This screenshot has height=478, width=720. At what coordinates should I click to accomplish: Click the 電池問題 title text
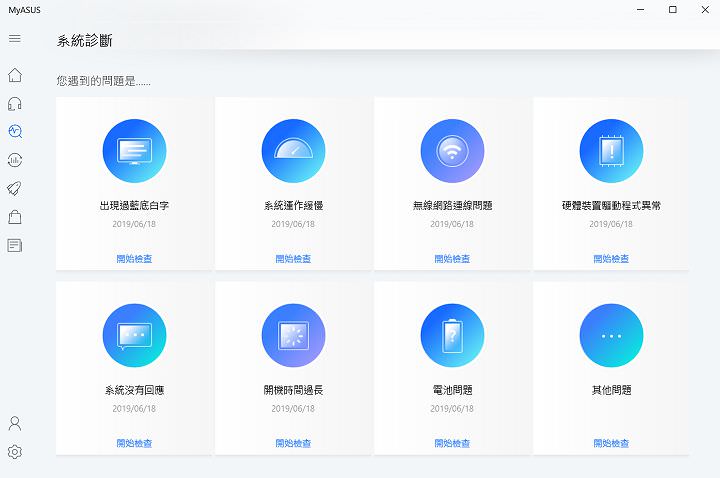452,390
